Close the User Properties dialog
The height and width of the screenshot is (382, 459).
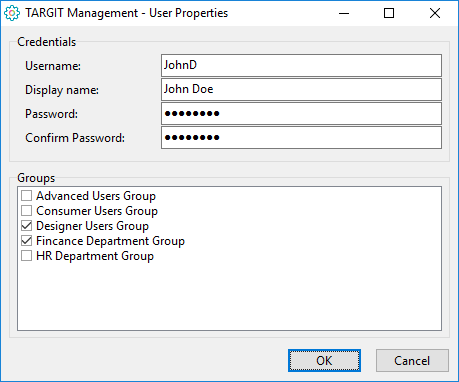435,13
